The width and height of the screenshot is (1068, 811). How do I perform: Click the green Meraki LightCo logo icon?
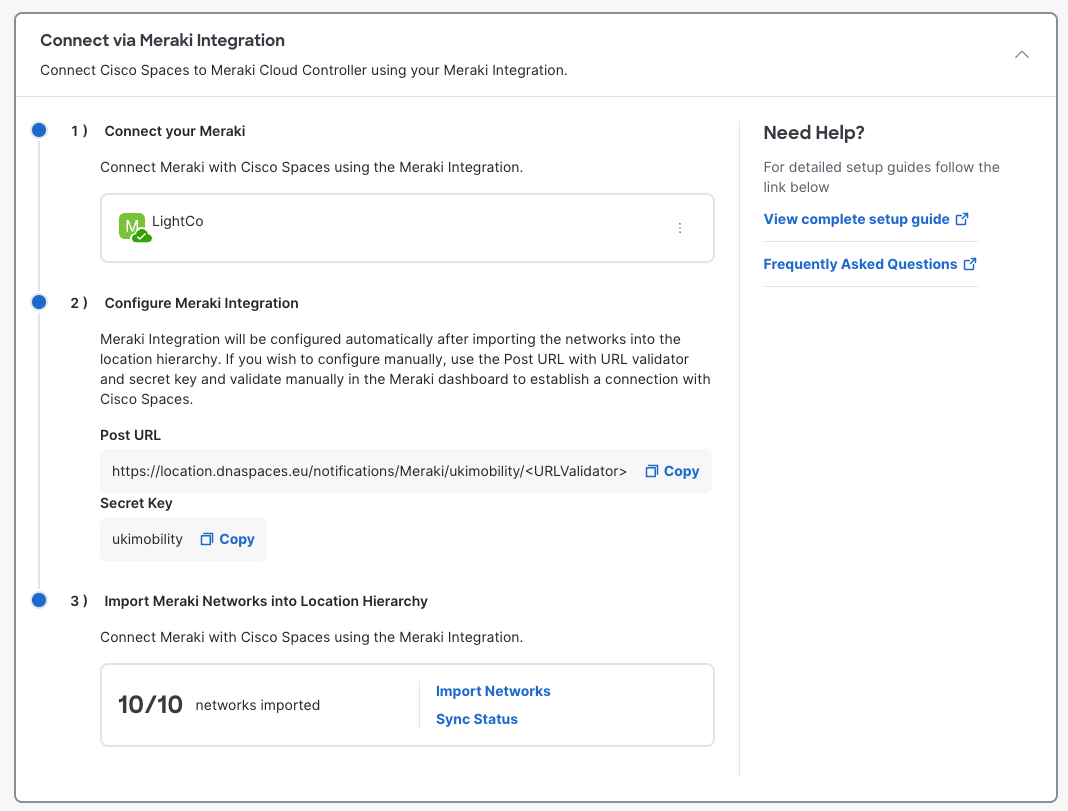point(134,227)
